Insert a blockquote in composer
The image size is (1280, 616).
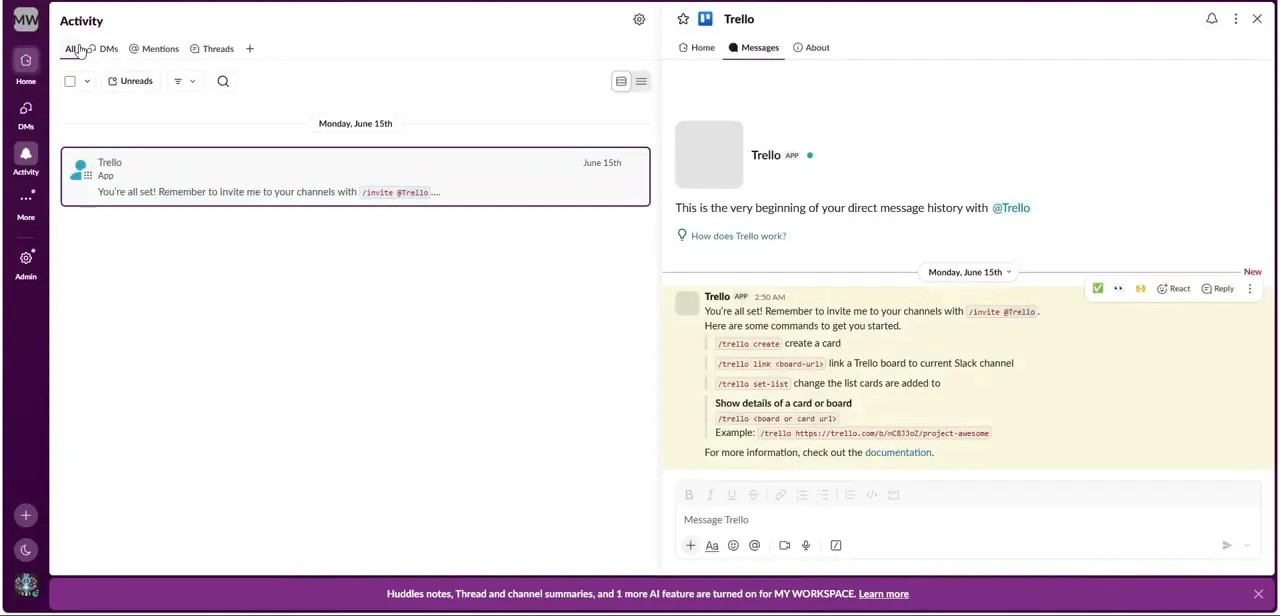point(850,495)
